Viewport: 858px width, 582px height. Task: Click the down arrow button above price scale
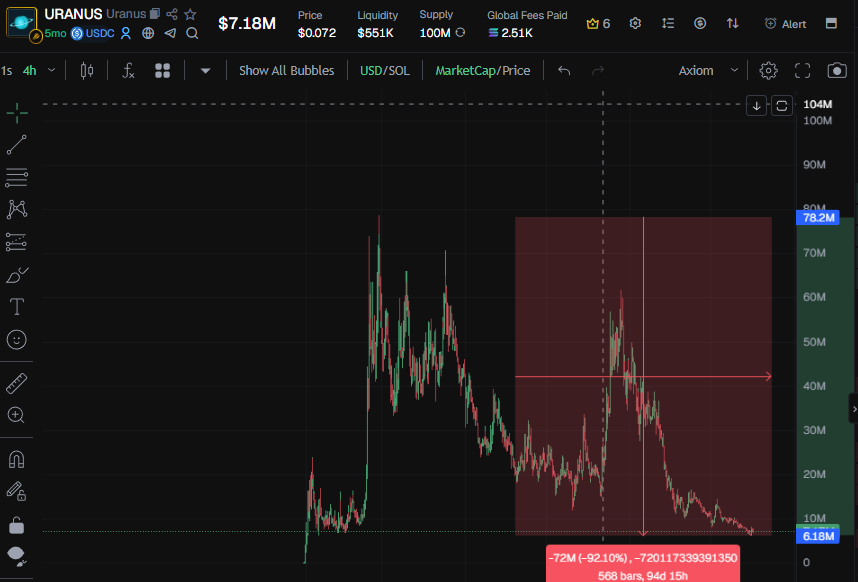[757, 106]
